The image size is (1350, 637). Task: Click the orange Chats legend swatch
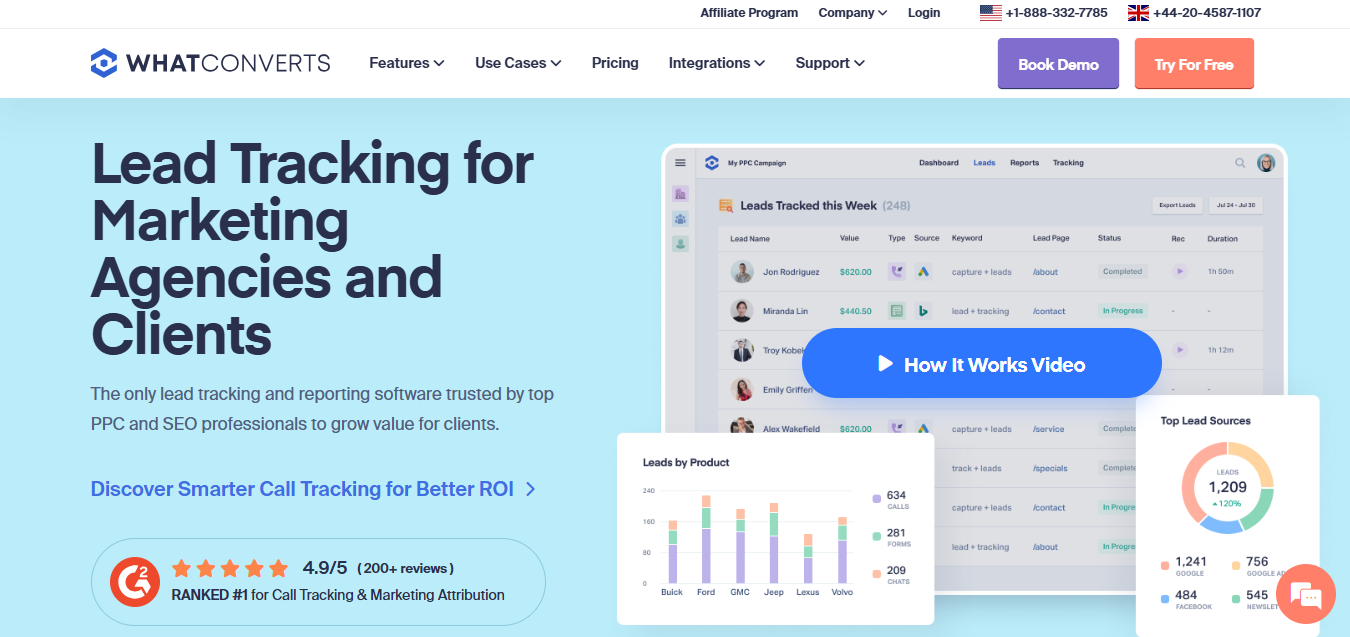point(877,574)
